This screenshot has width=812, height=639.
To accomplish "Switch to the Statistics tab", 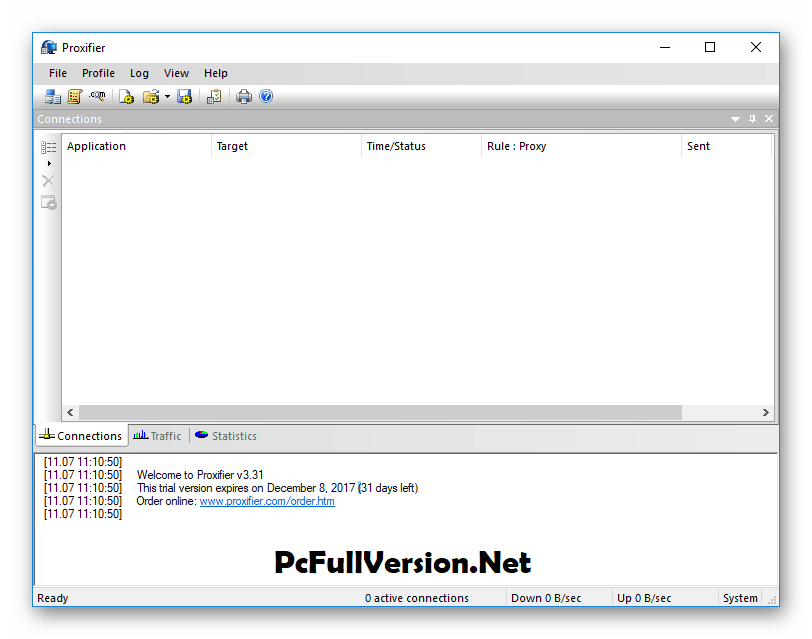I will click(x=226, y=436).
